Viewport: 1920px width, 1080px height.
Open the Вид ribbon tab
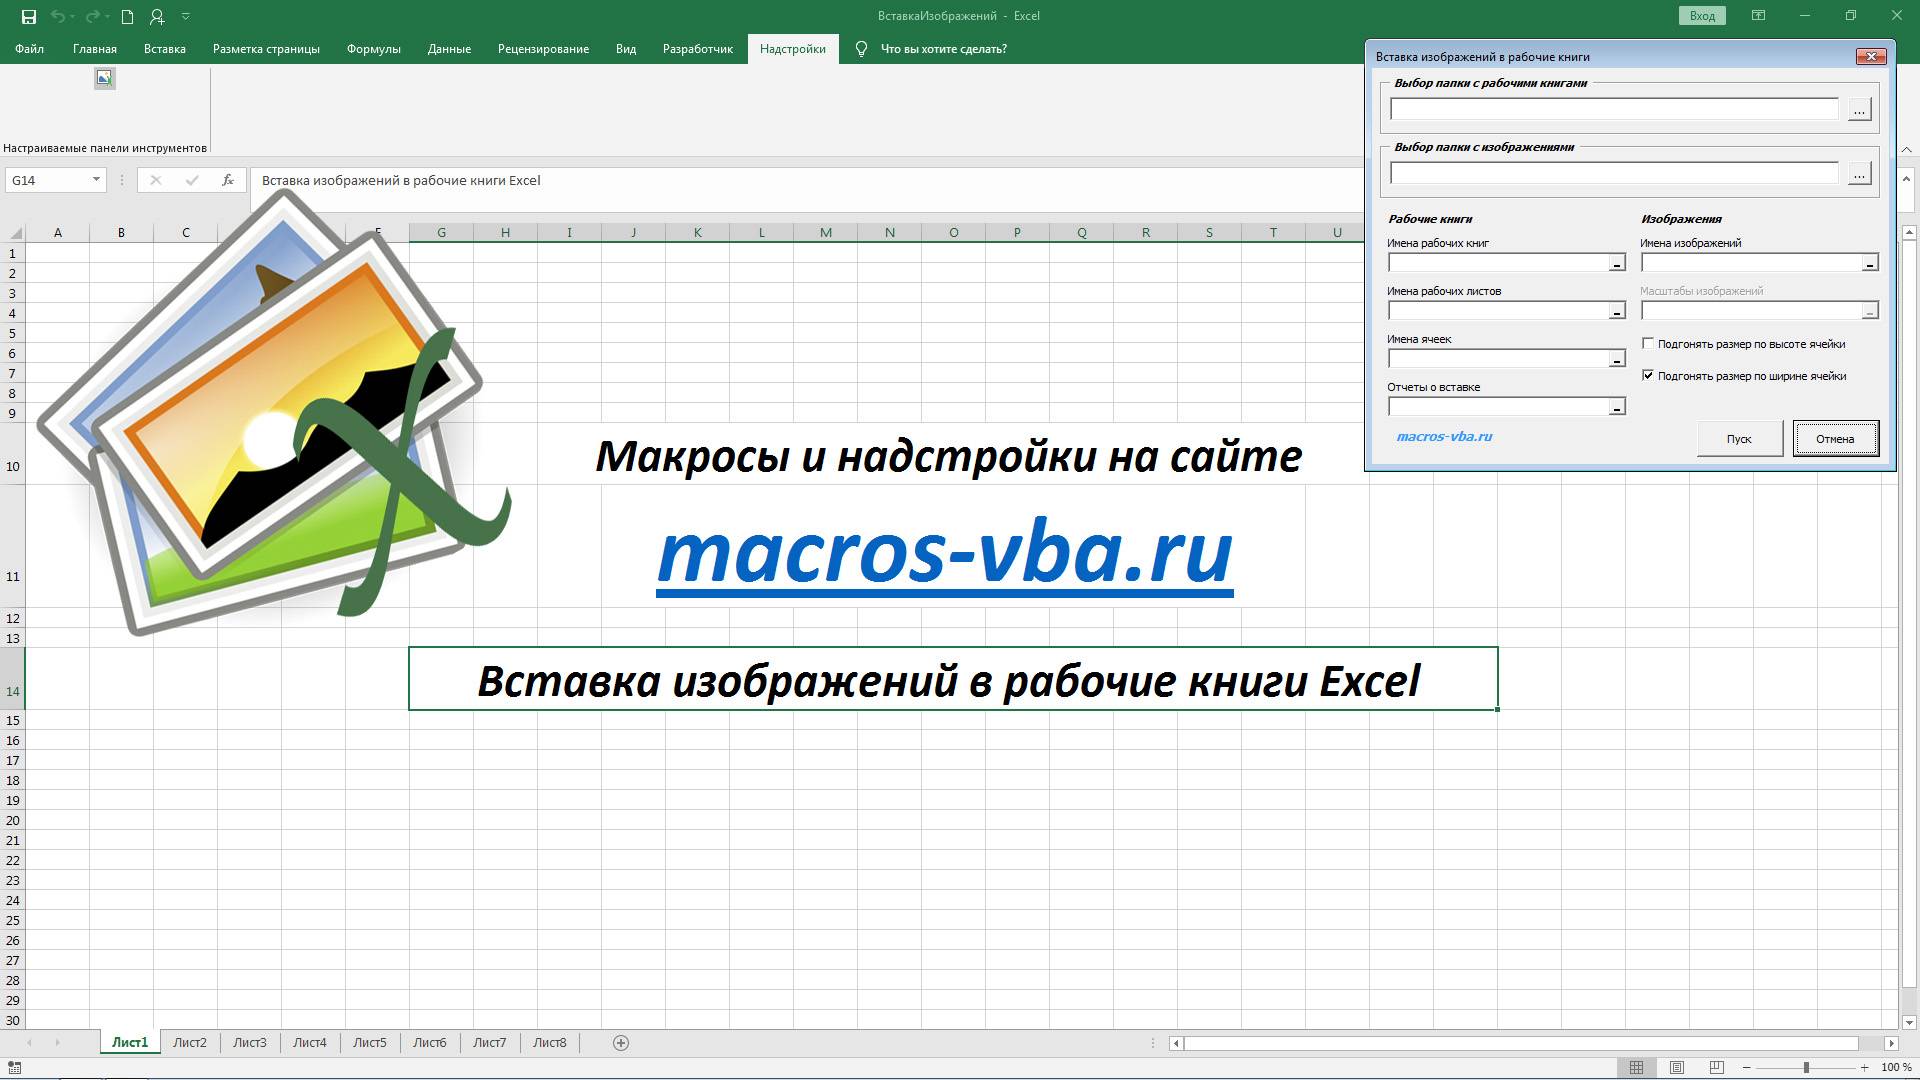point(626,48)
